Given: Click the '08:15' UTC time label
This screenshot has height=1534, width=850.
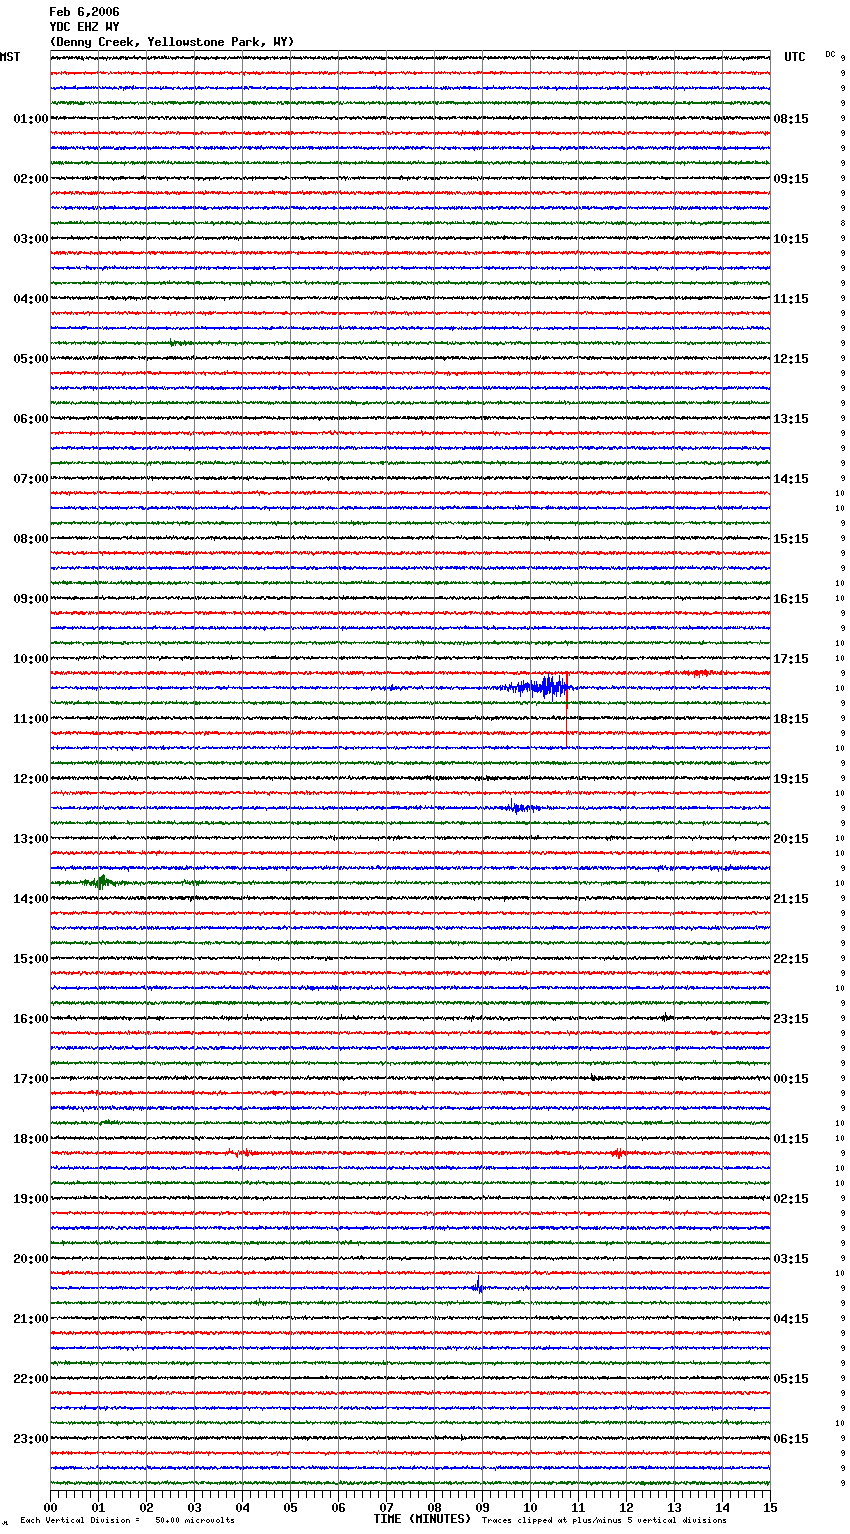Looking at the screenshot, I should click(x=791, y=119).
